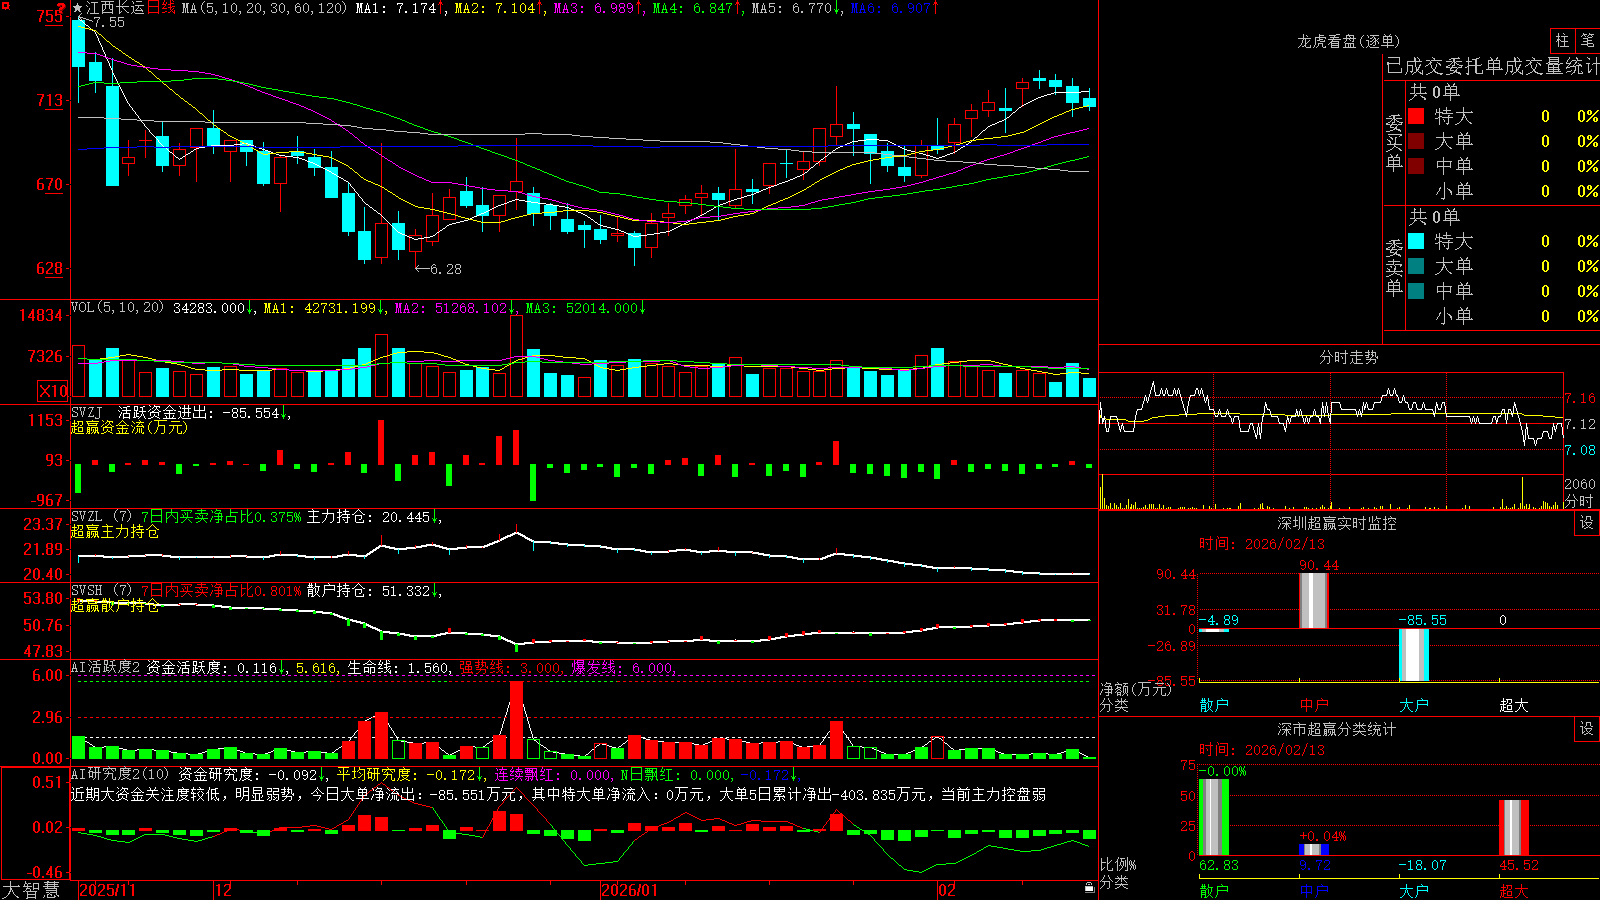Screen dimensions: 1600x900
Task: Click the 超赢散户持仓 label
Action: [115, 605]
